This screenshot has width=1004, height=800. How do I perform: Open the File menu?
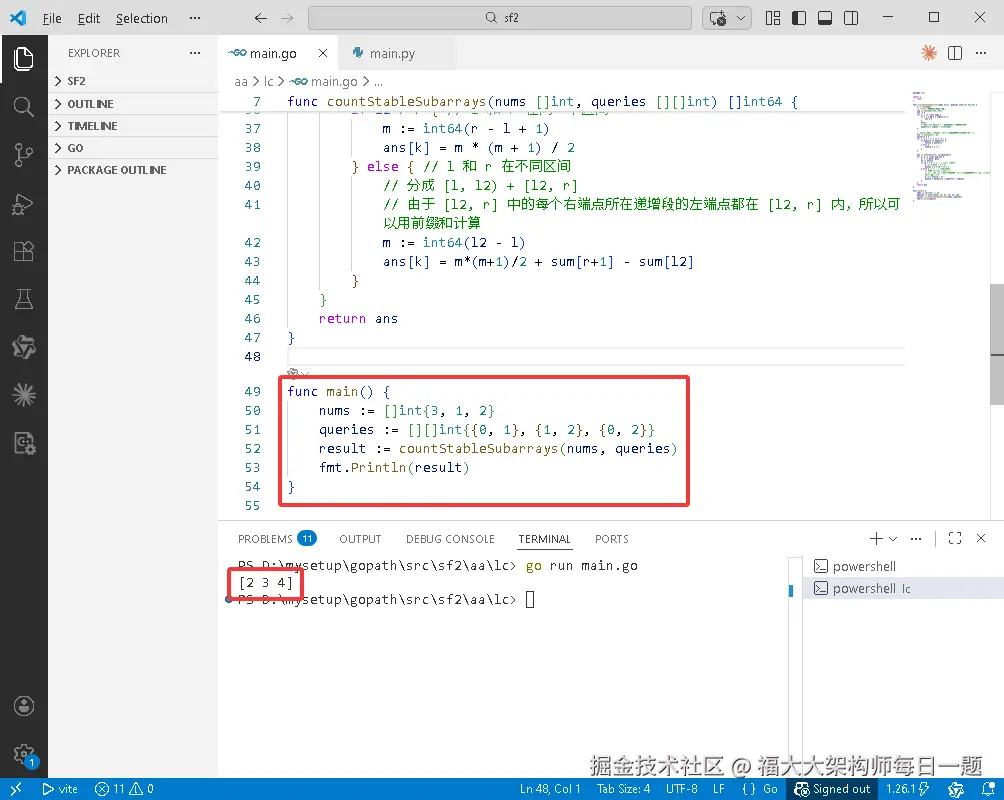click(52, 19)
